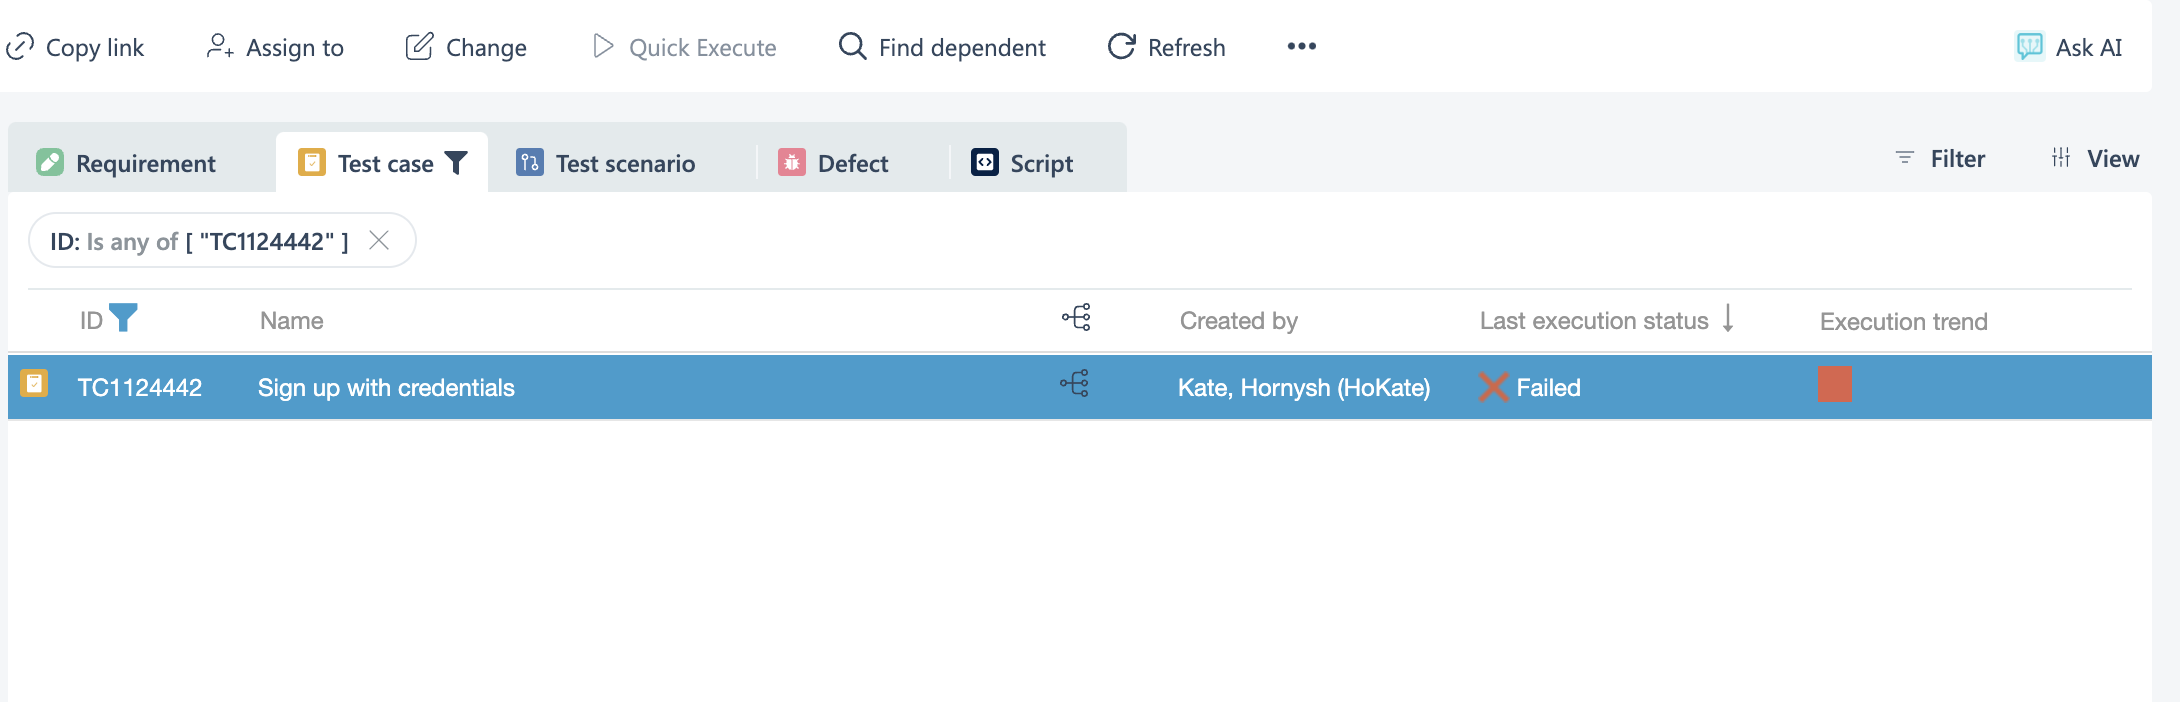Toggle the ID column filter funnel
Screen dimensions: 2180x702
(123, 318)
